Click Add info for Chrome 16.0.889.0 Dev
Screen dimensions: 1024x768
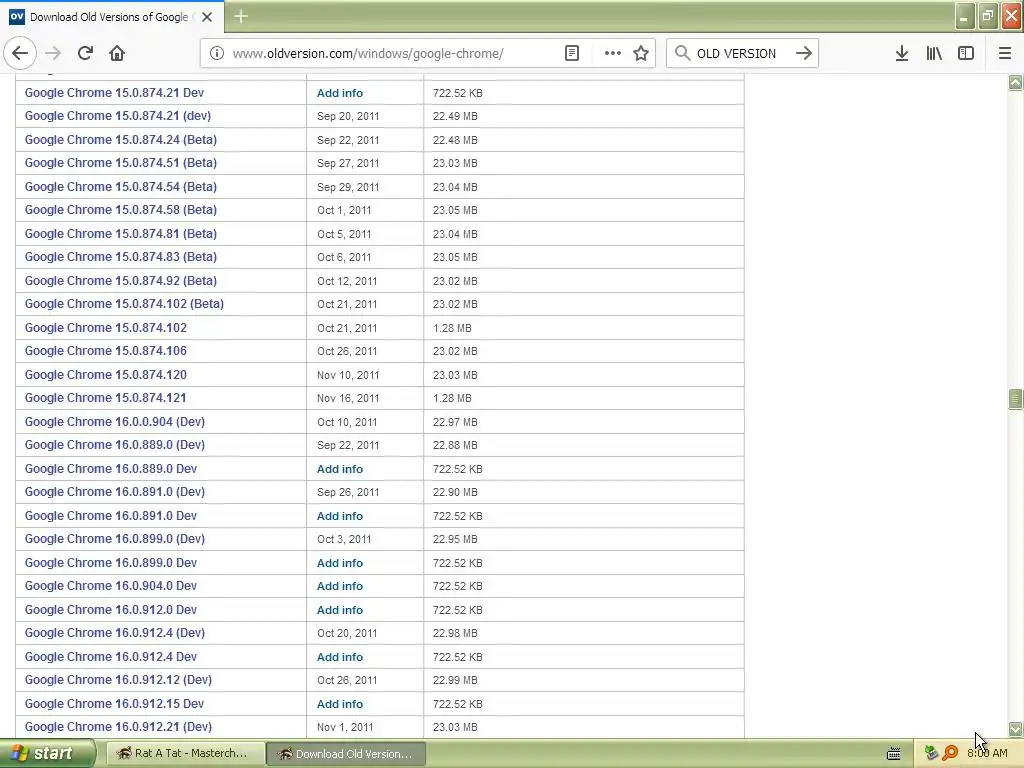[340, 469]
